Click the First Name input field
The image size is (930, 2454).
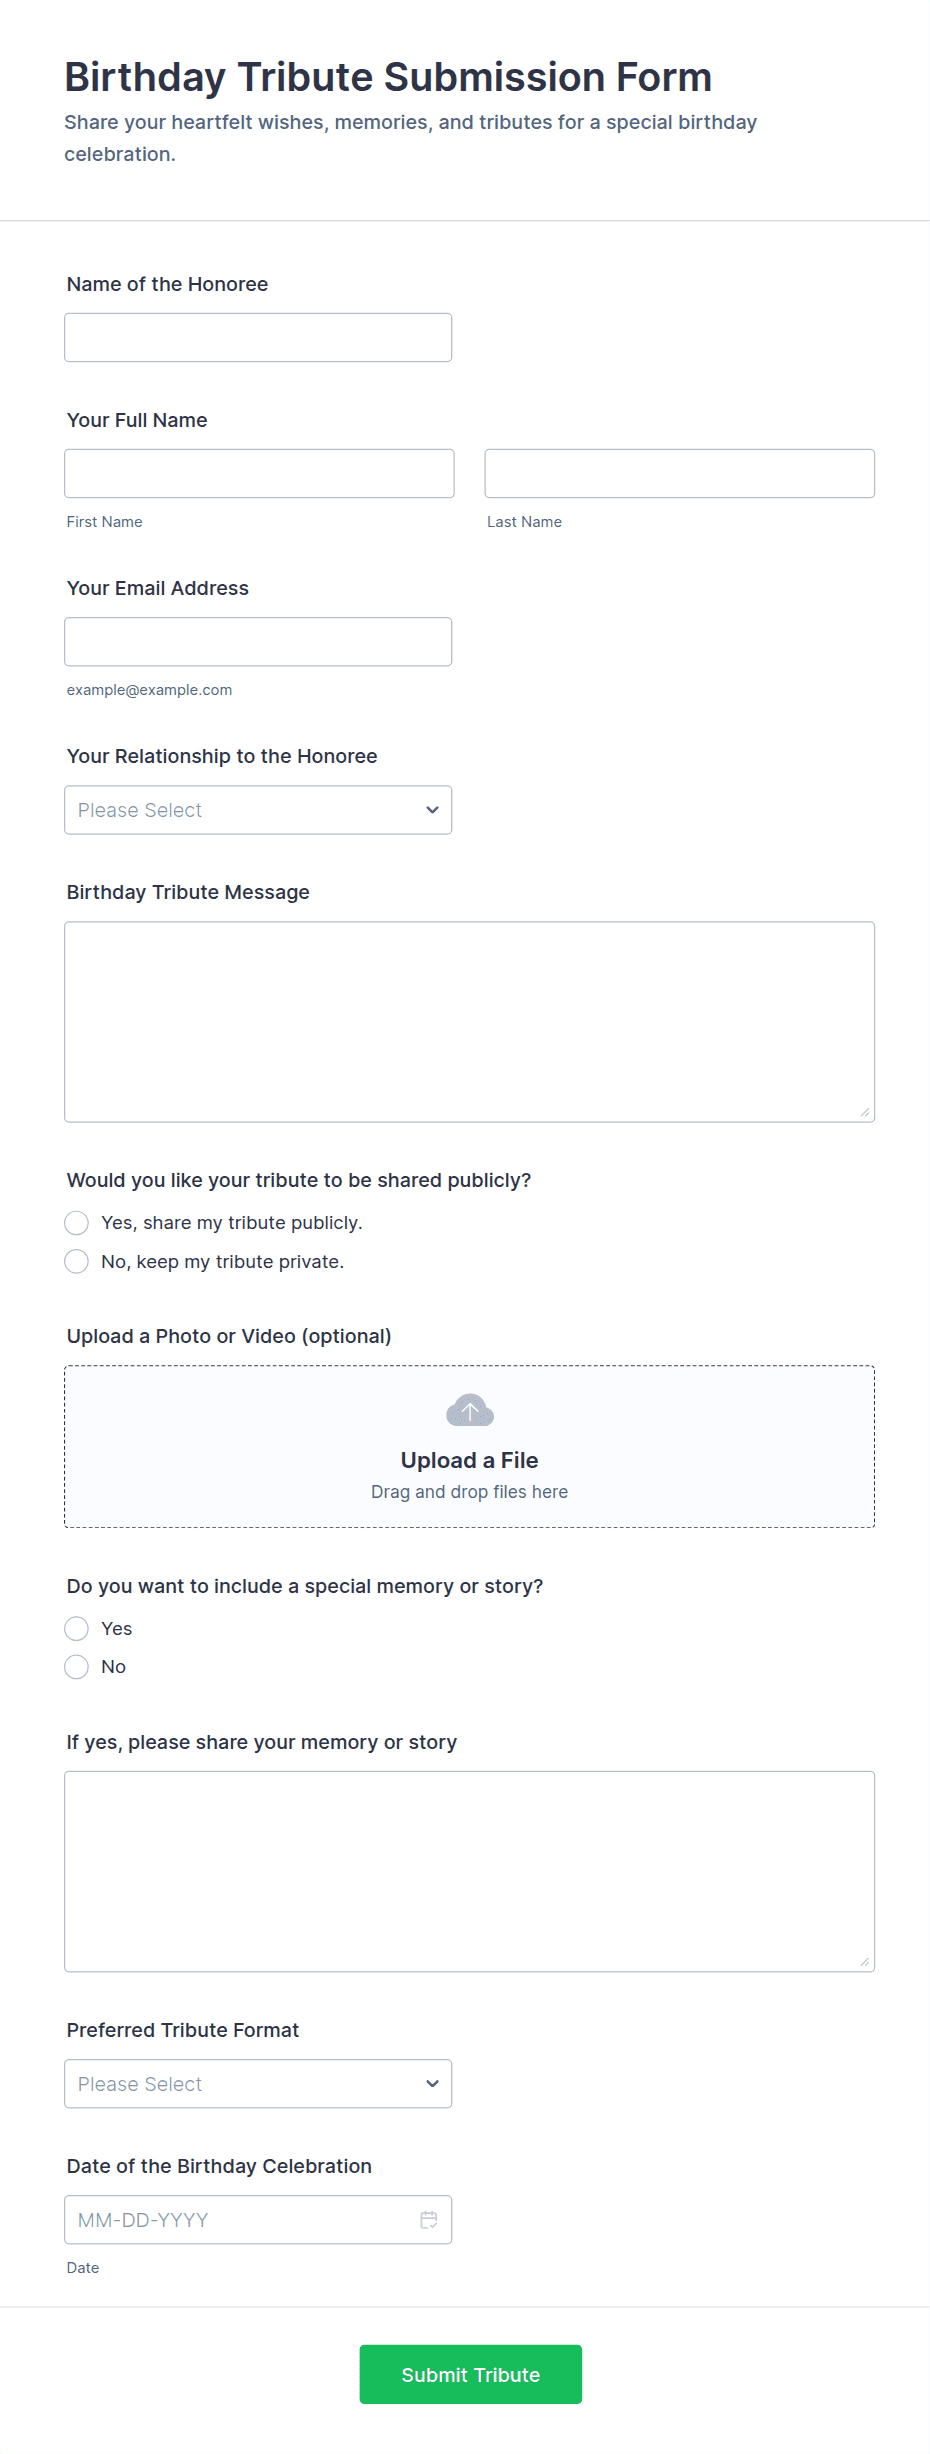point(259,474)
